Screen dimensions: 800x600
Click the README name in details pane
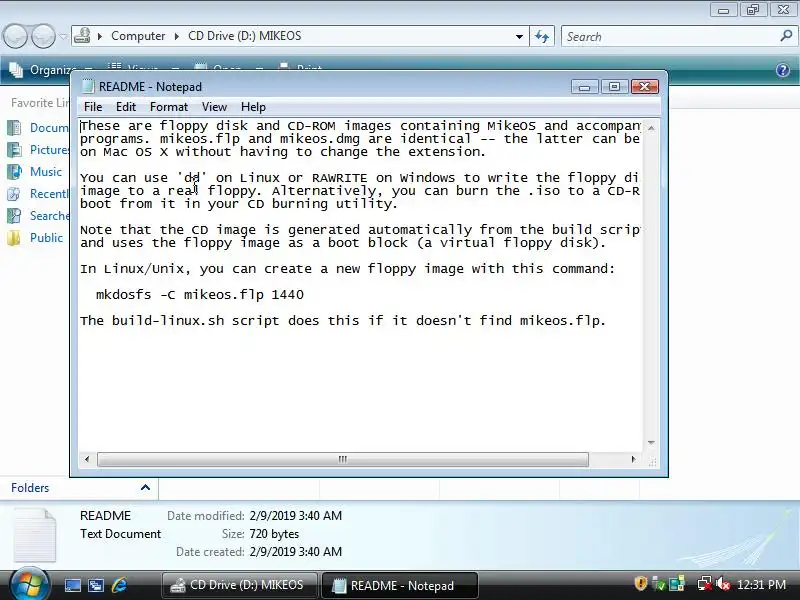(106, 515)
